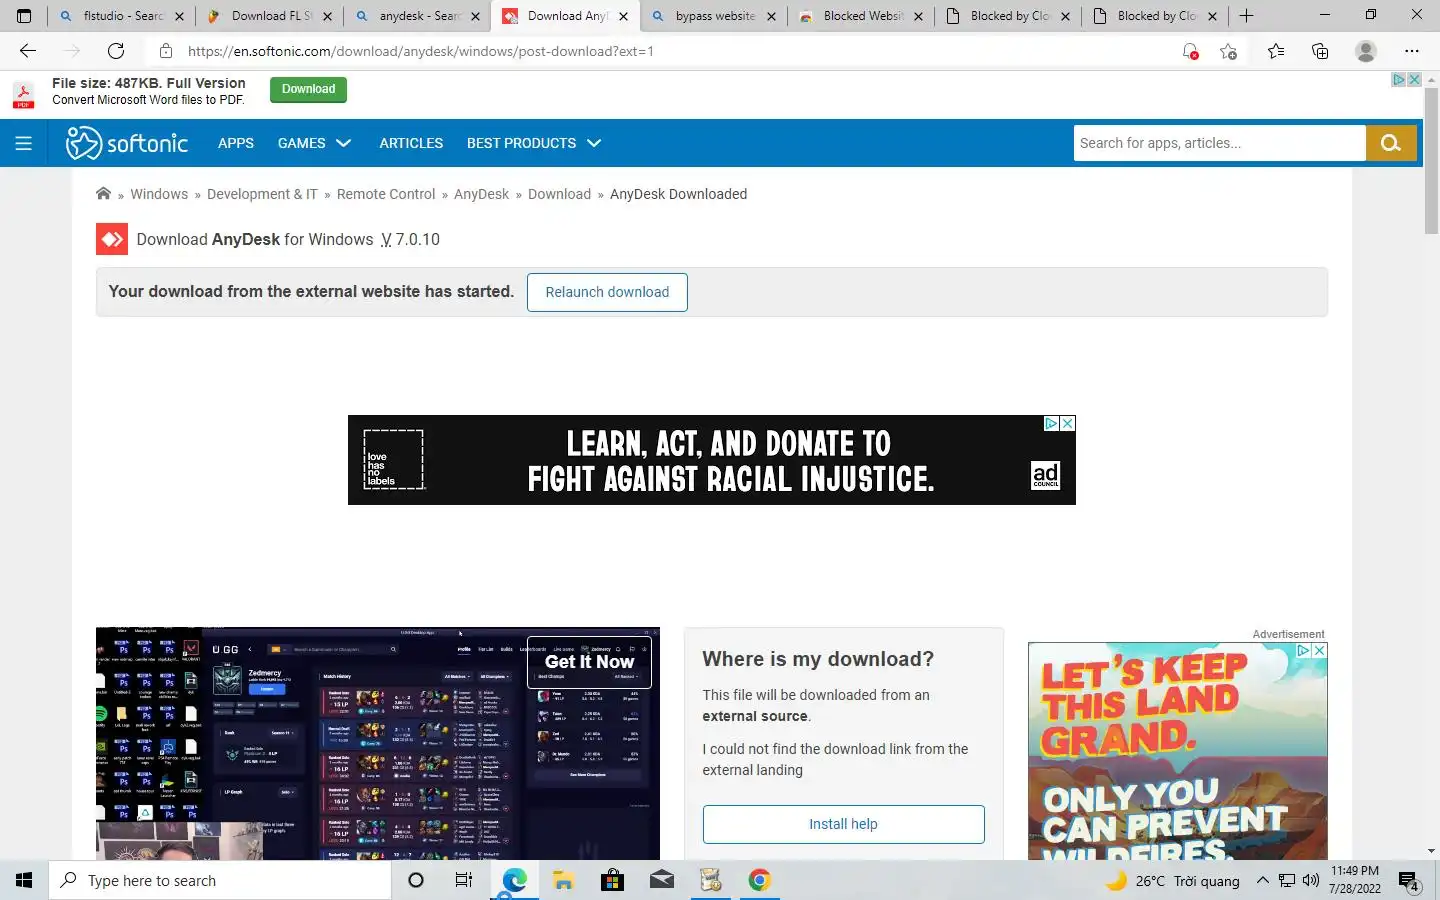Open Development & IT breadcrumb link
The width and height of the screenshot is (1440, 900).
tap(262, 194)
